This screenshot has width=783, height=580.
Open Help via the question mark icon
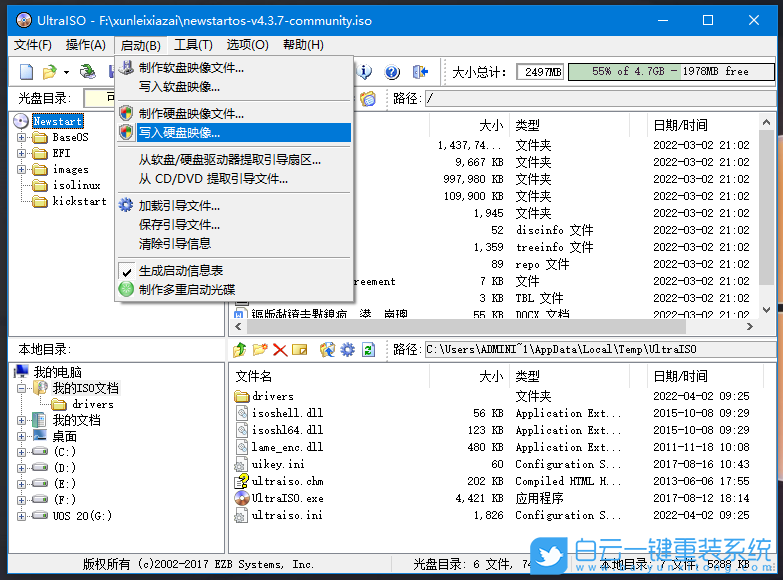pos(392,72)
